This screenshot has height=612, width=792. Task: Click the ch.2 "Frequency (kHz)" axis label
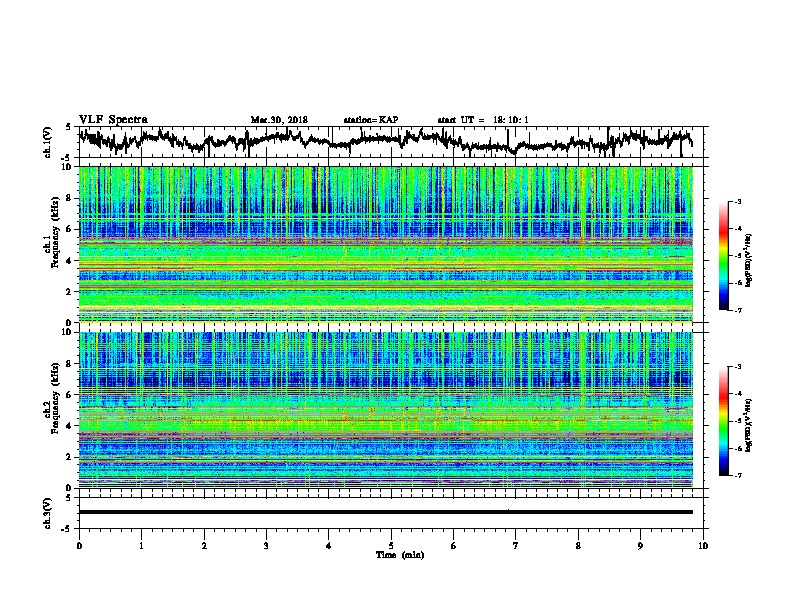tap(54, 398)
